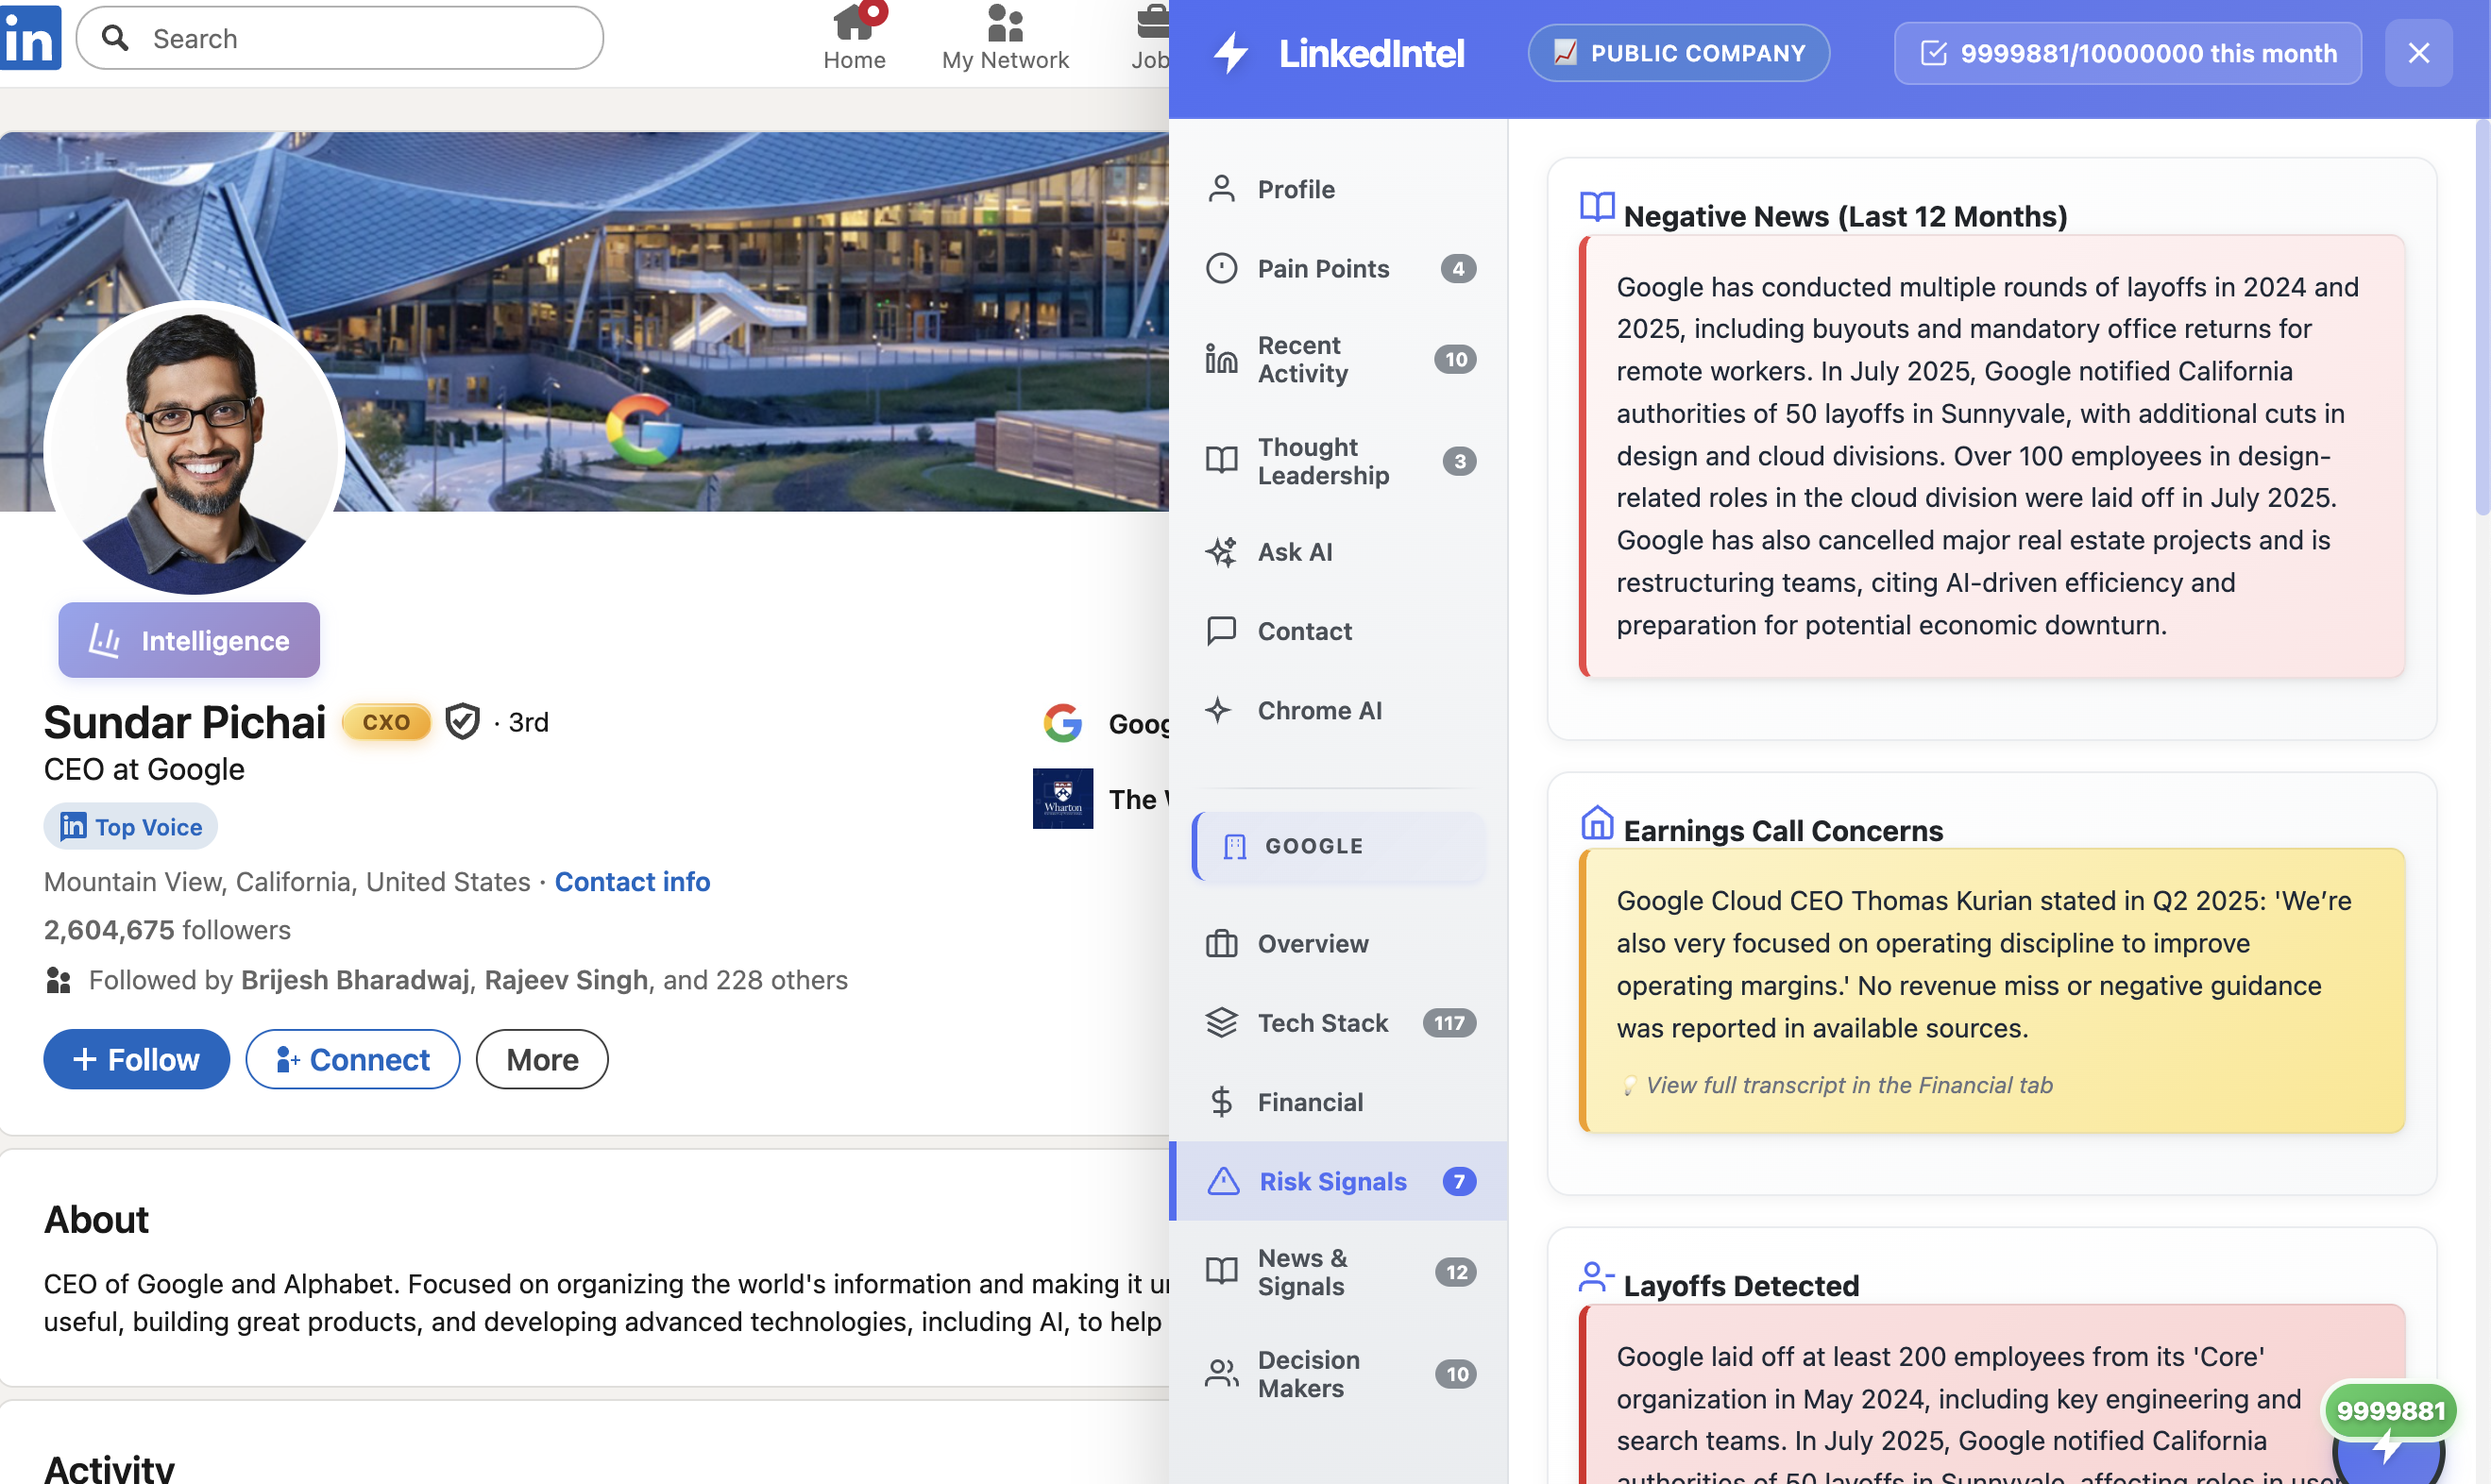Click the Ask AI sparkle icon

[1220, 551]
